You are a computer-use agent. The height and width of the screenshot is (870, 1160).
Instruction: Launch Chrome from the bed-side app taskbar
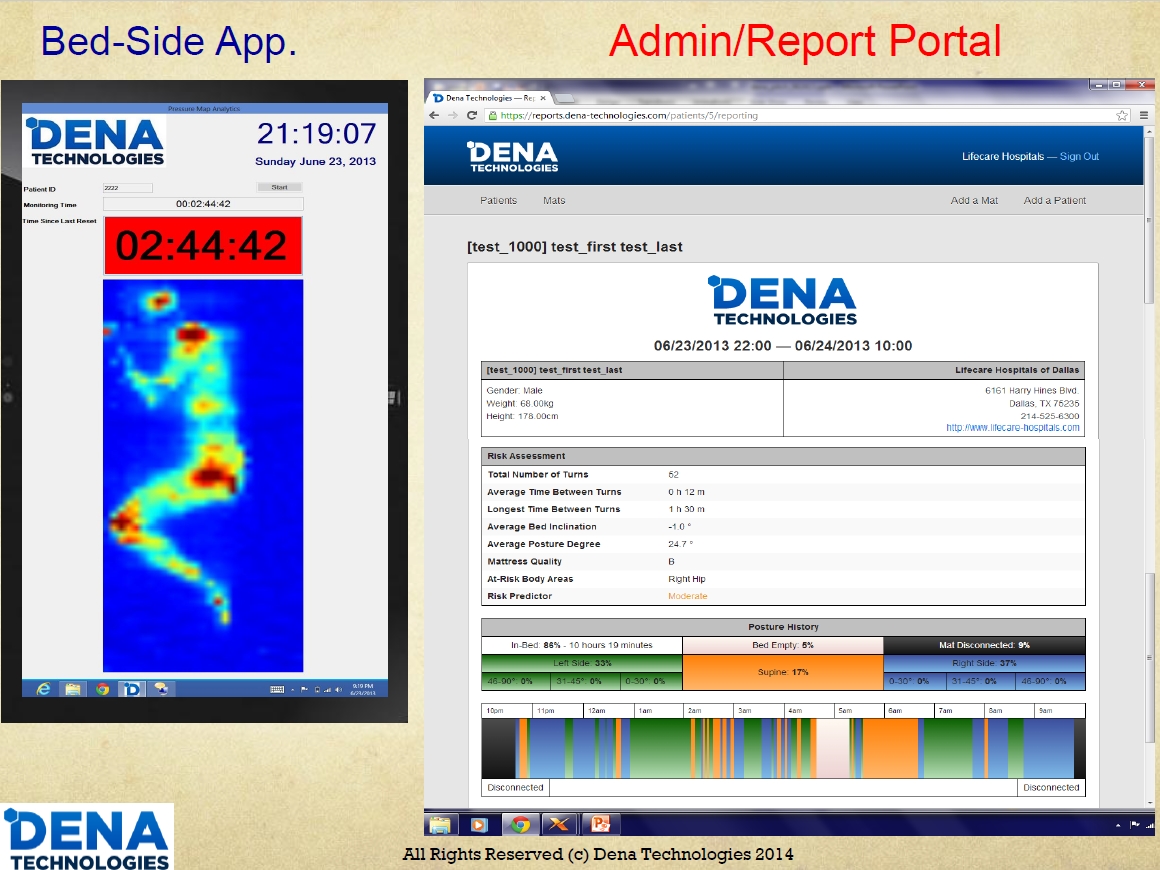pyautogui.click(x=102, y=689)
